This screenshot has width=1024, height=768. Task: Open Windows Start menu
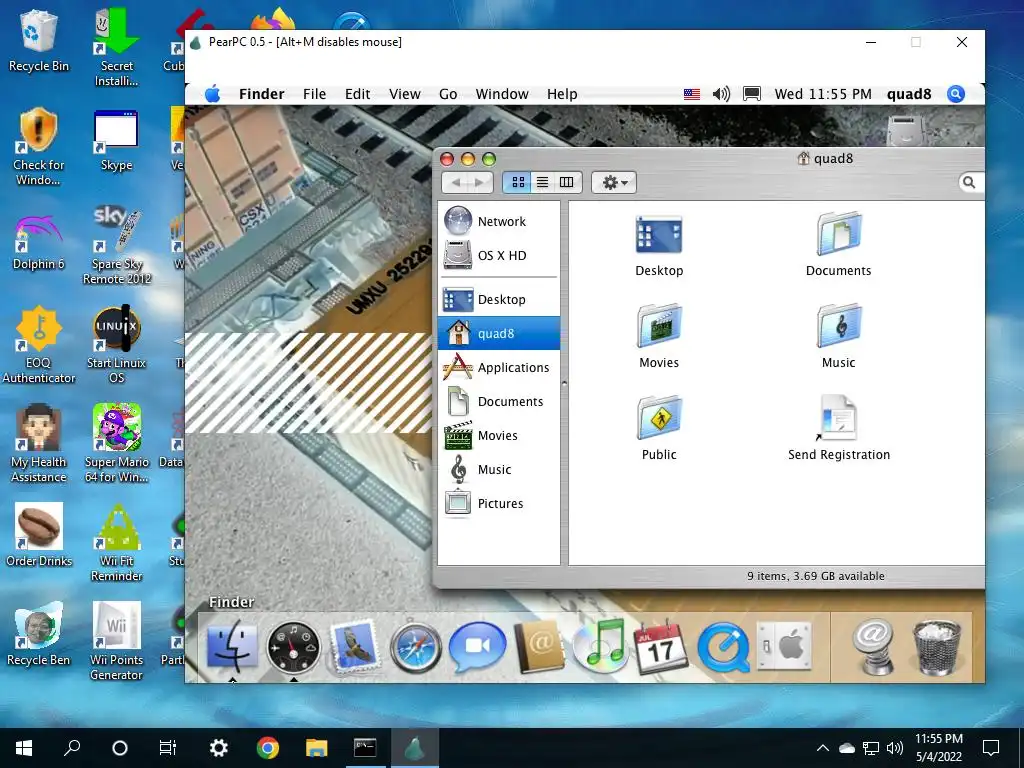(x=24, y=748)
